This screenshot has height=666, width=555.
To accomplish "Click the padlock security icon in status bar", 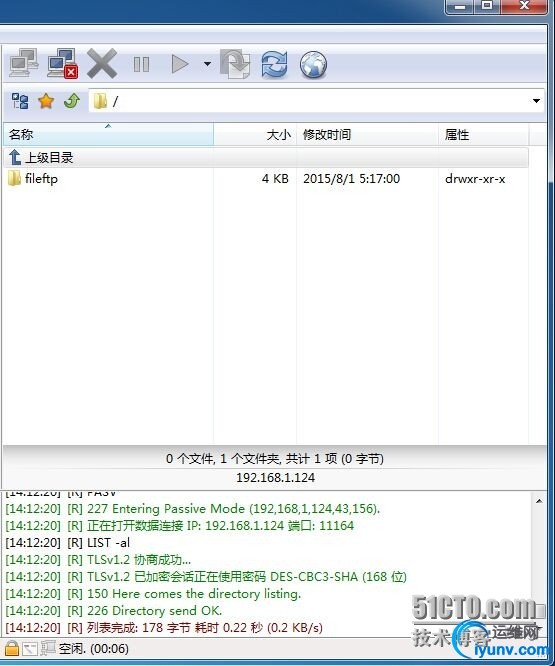I will tap(11, 648).
